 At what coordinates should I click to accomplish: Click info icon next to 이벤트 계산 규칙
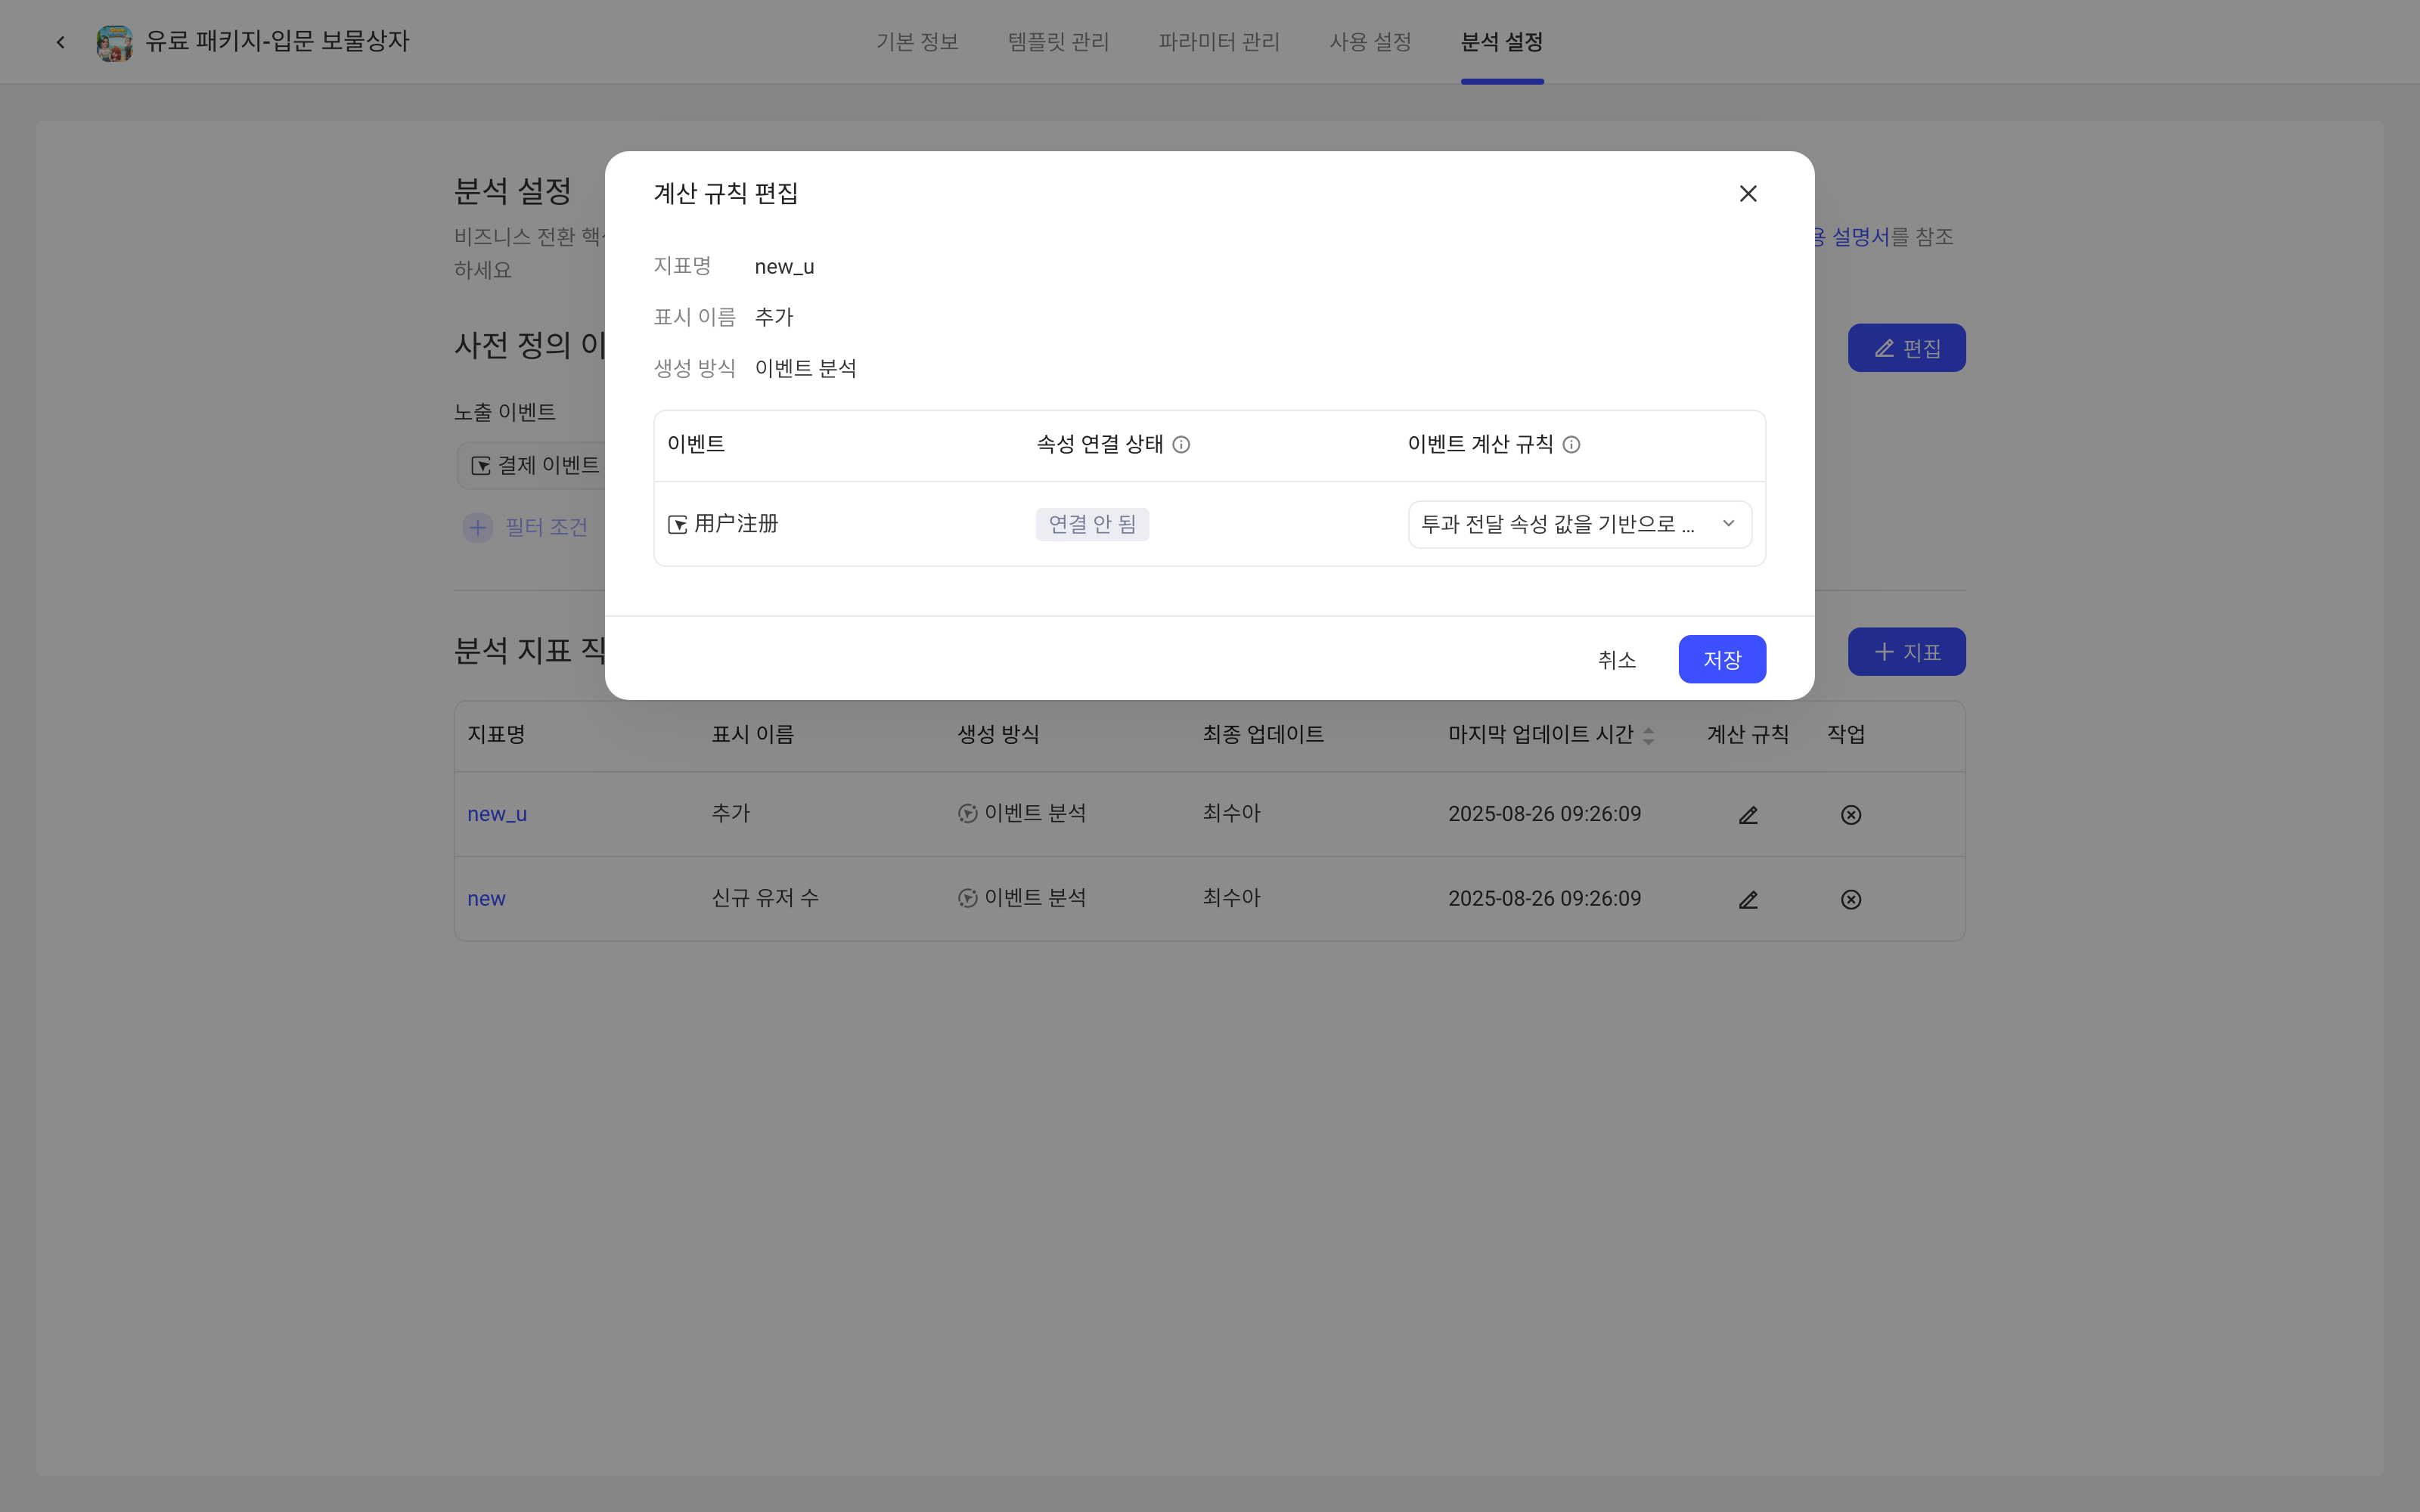1571,445
